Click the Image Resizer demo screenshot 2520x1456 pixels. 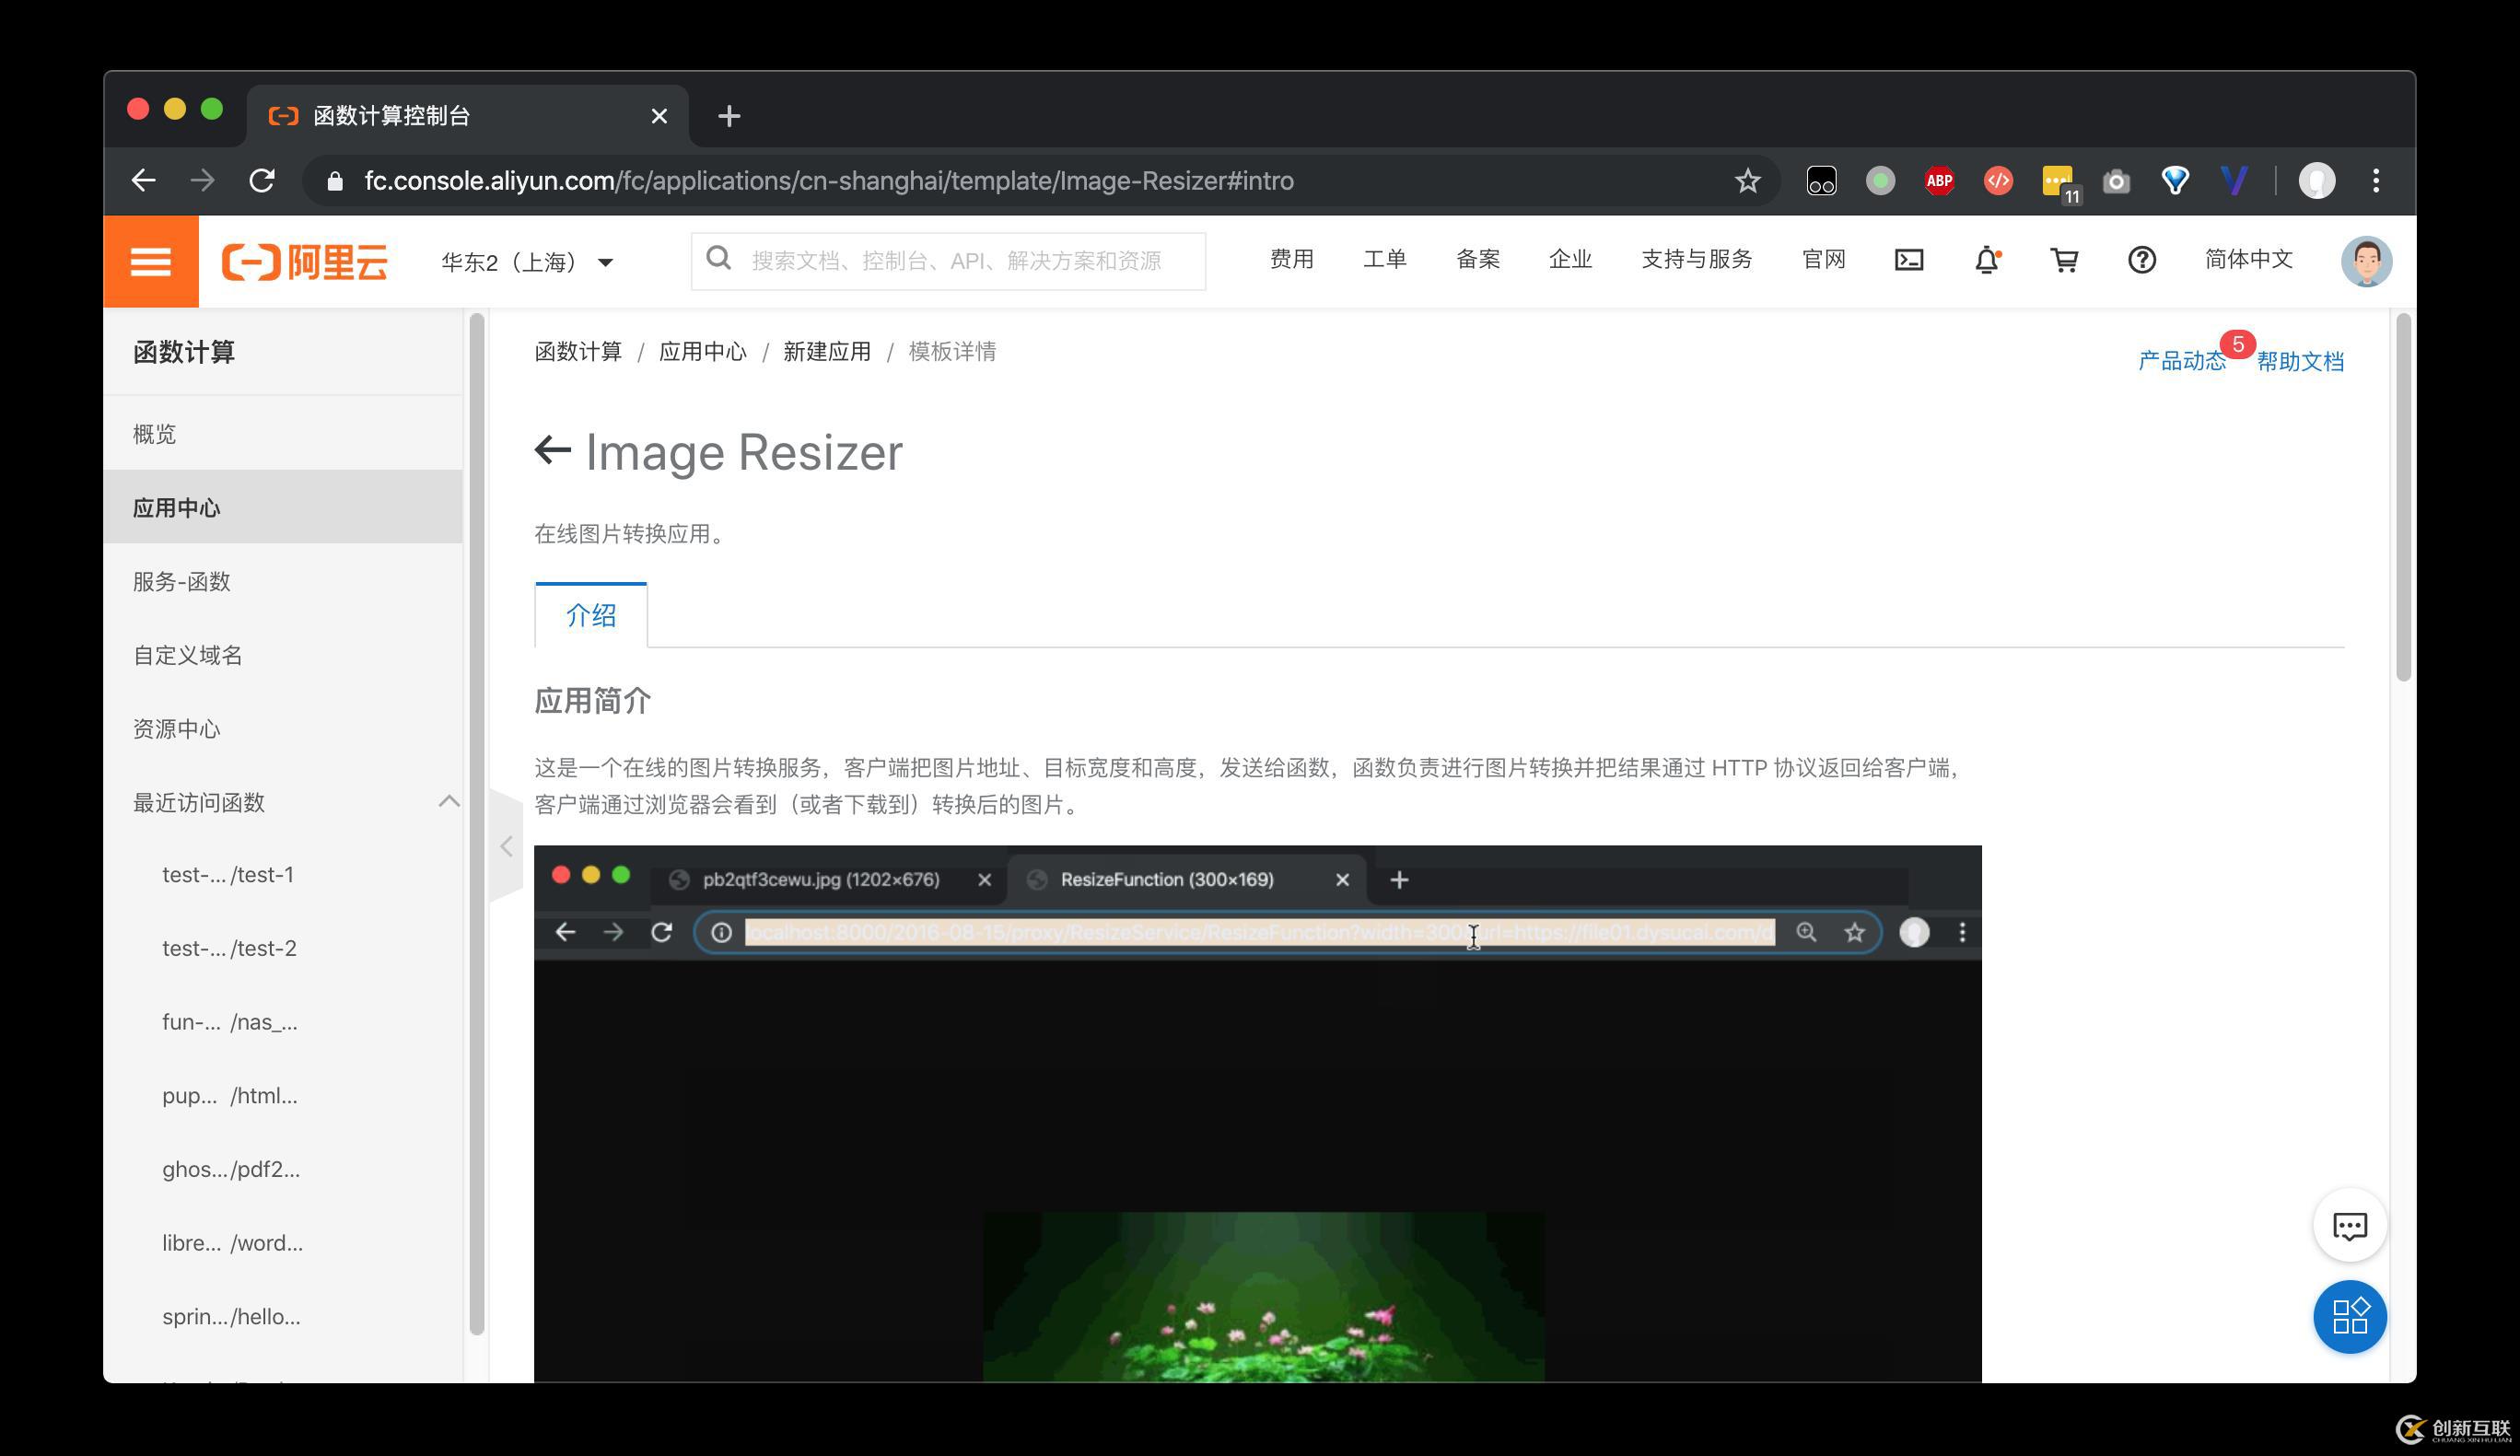(x=1257, y=1114)
